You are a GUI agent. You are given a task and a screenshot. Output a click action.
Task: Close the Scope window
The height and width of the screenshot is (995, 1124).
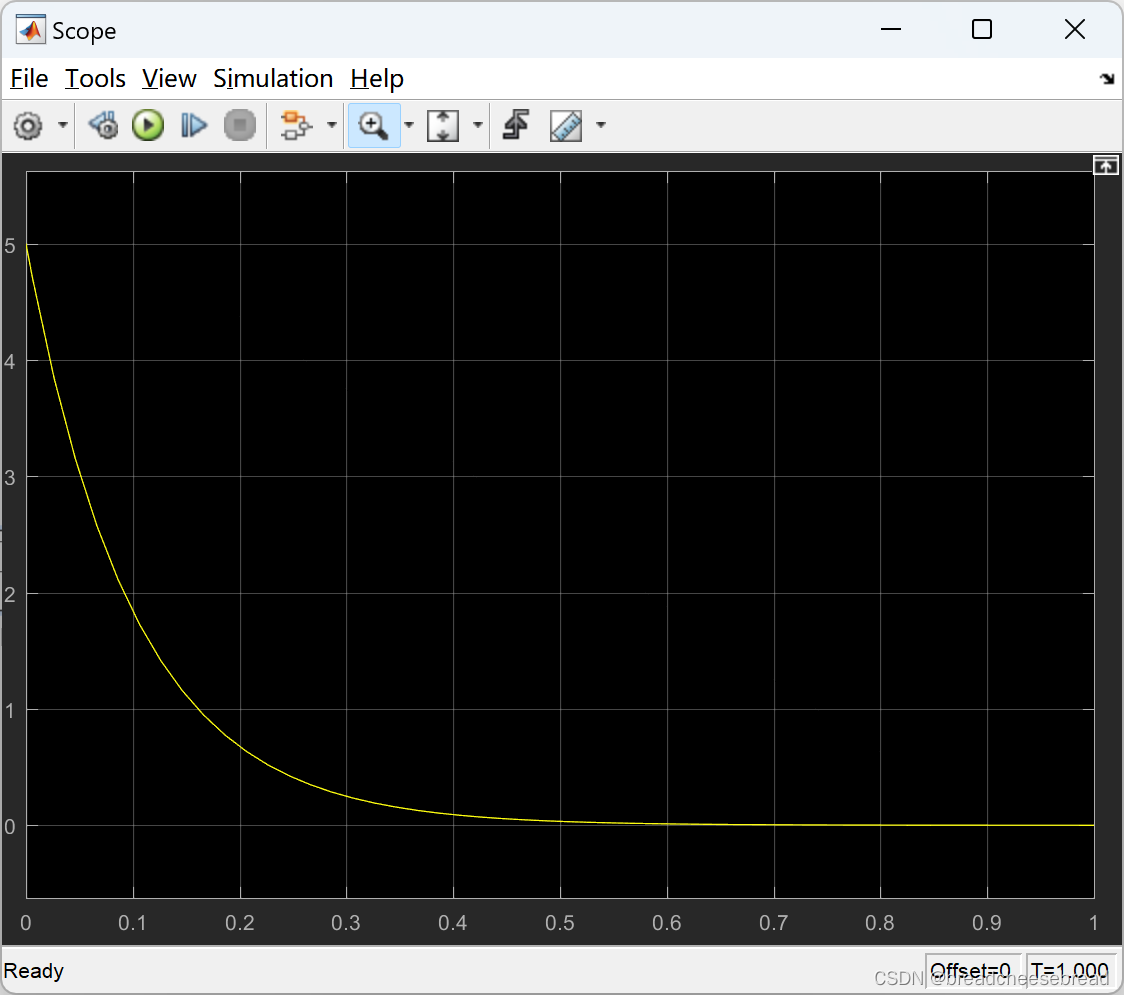pyautogui.click(x=1075, y=29)
